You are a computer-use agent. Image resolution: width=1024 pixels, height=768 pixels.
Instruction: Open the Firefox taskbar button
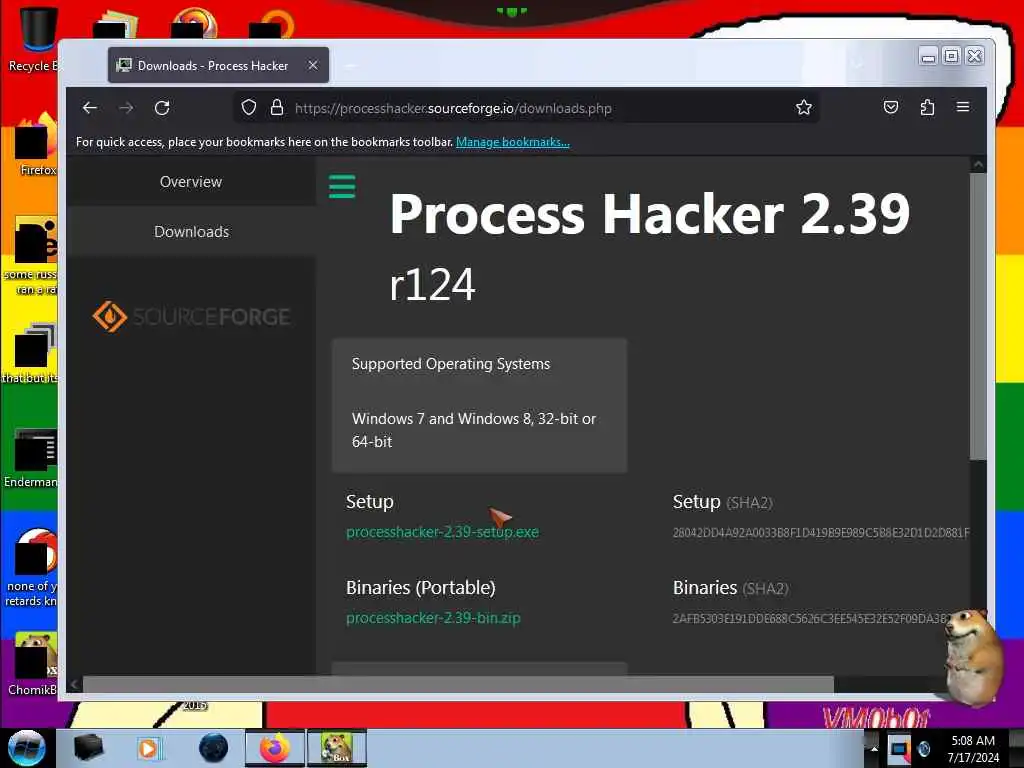[274, 748]
